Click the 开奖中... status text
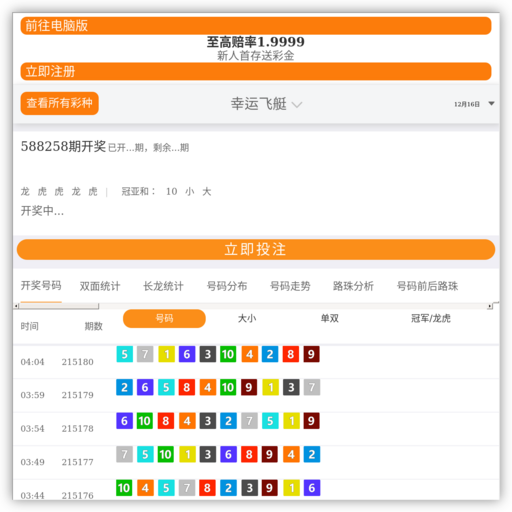The width and height of the screenshot is (512, 512). coord(42,211)
